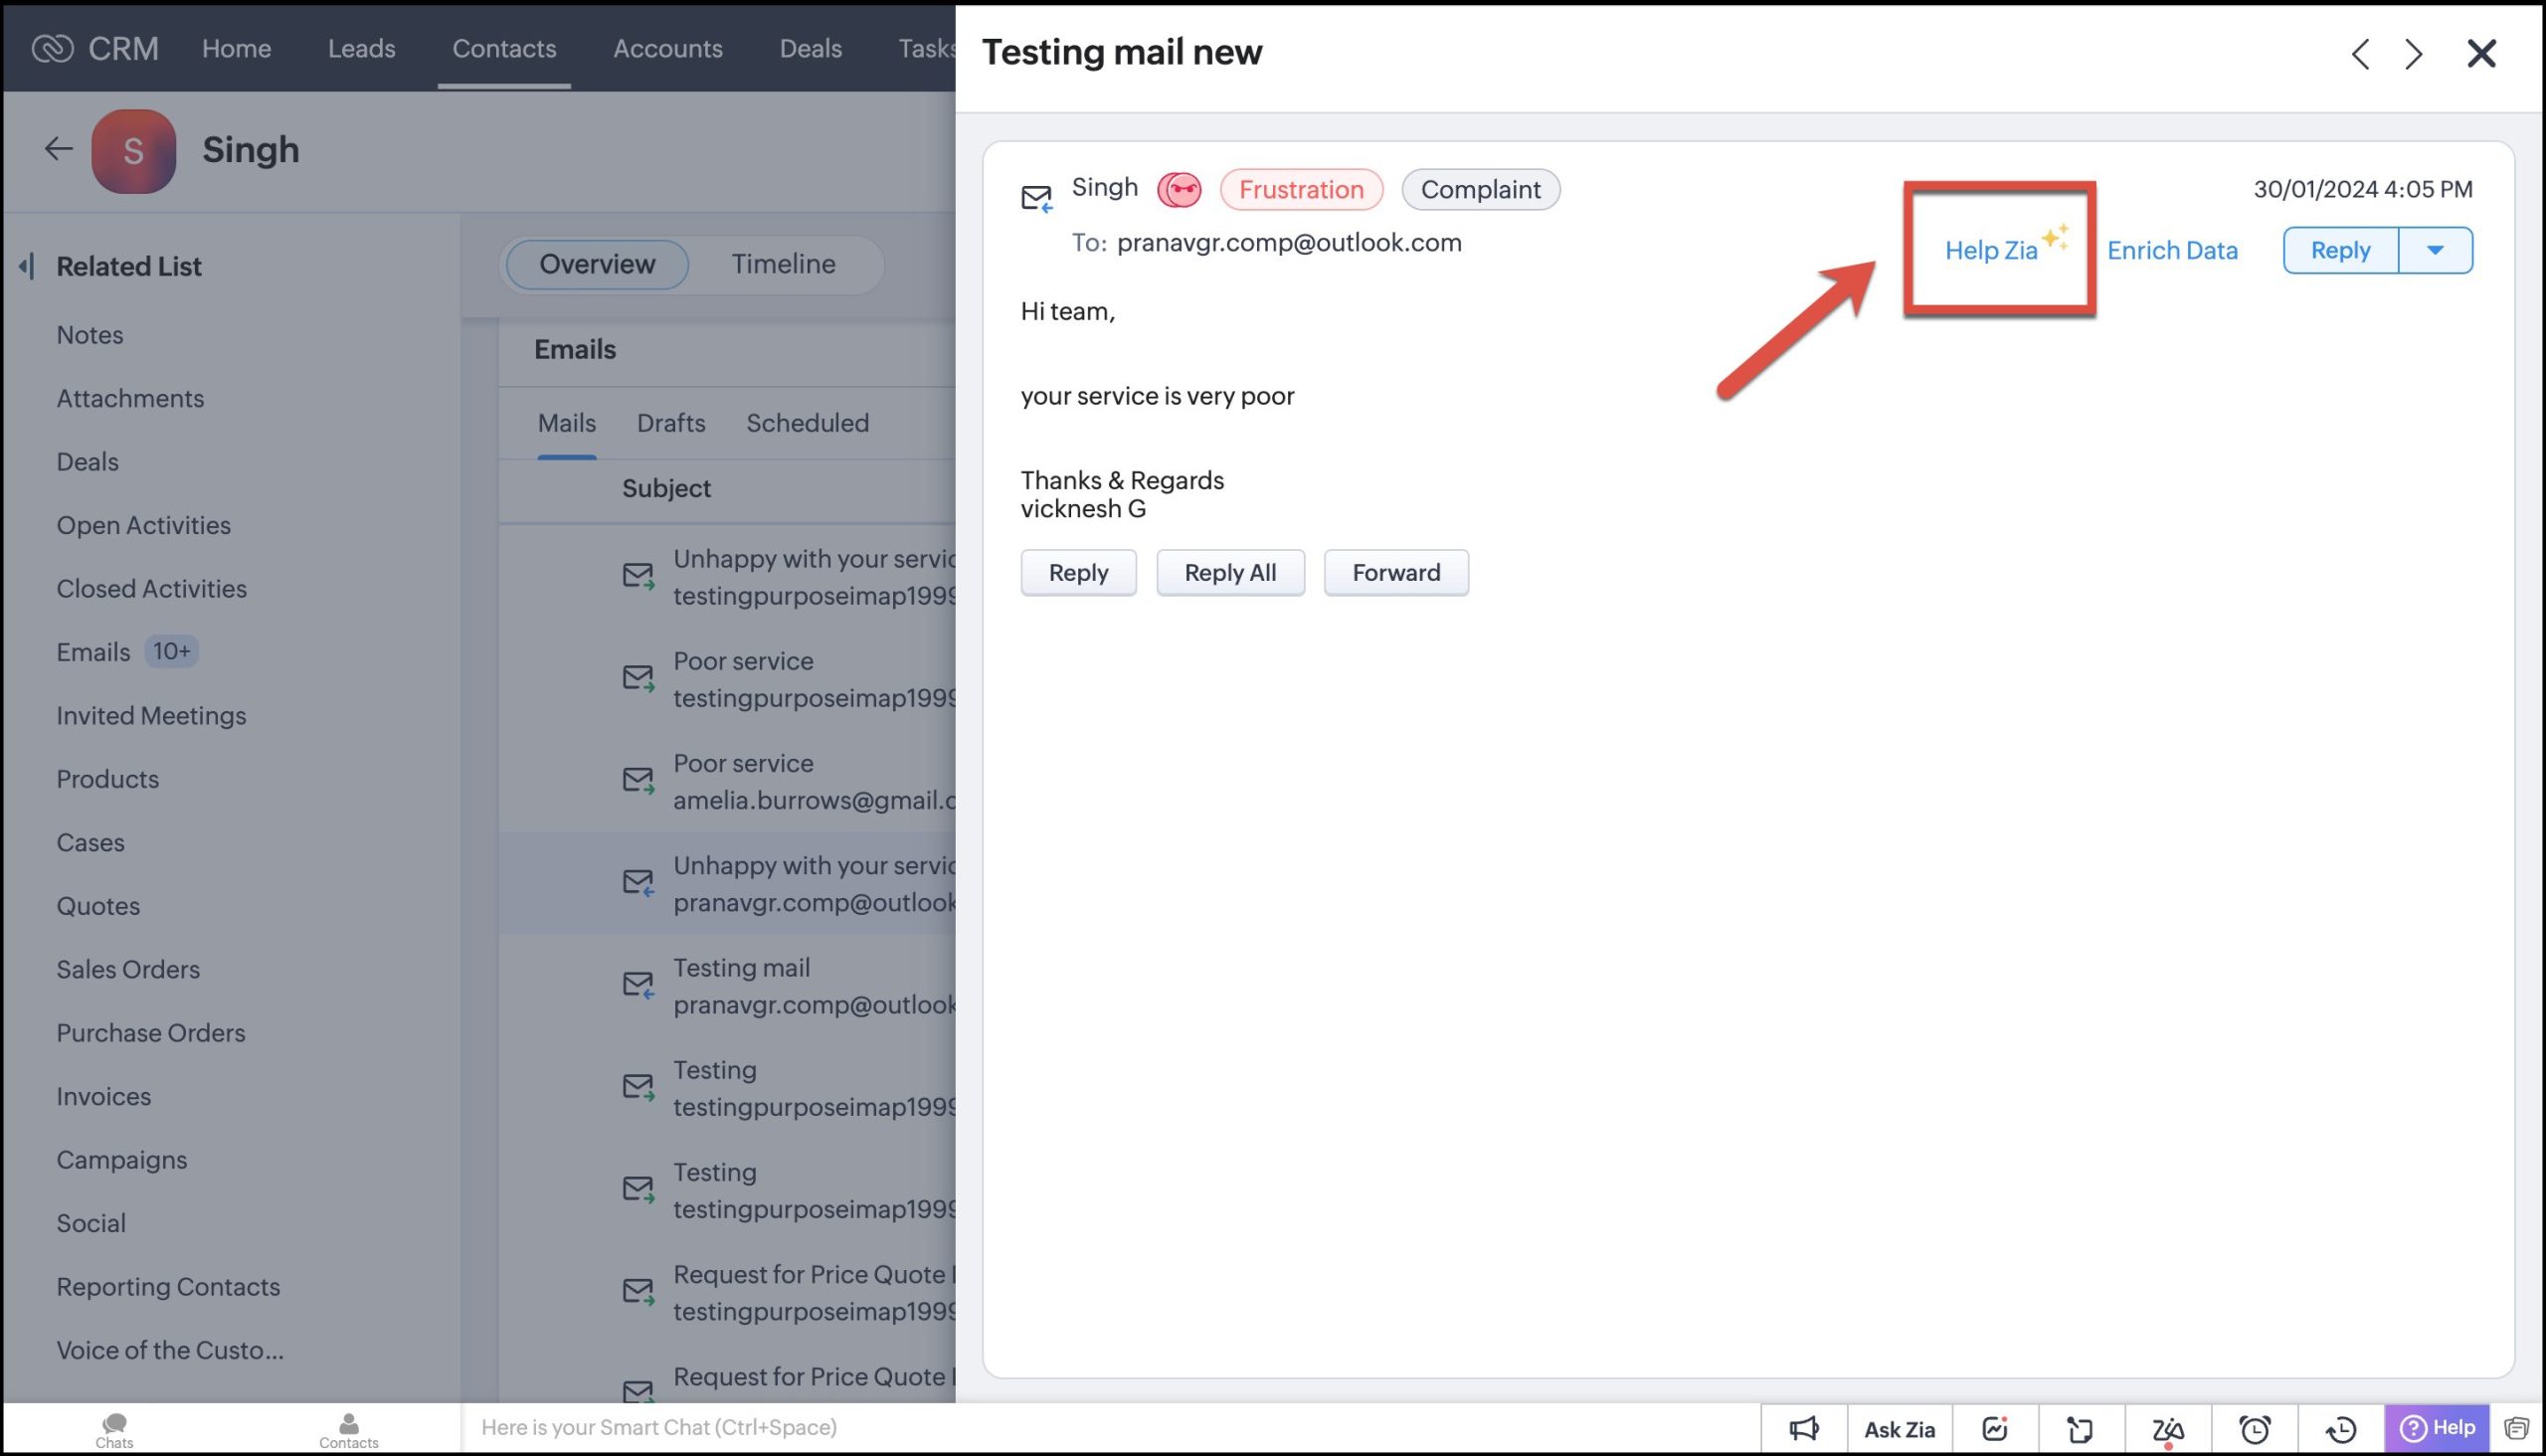The image size is (2546, 1456).
Task: Open the recent items history icon
Action: click(2341, 1428)
